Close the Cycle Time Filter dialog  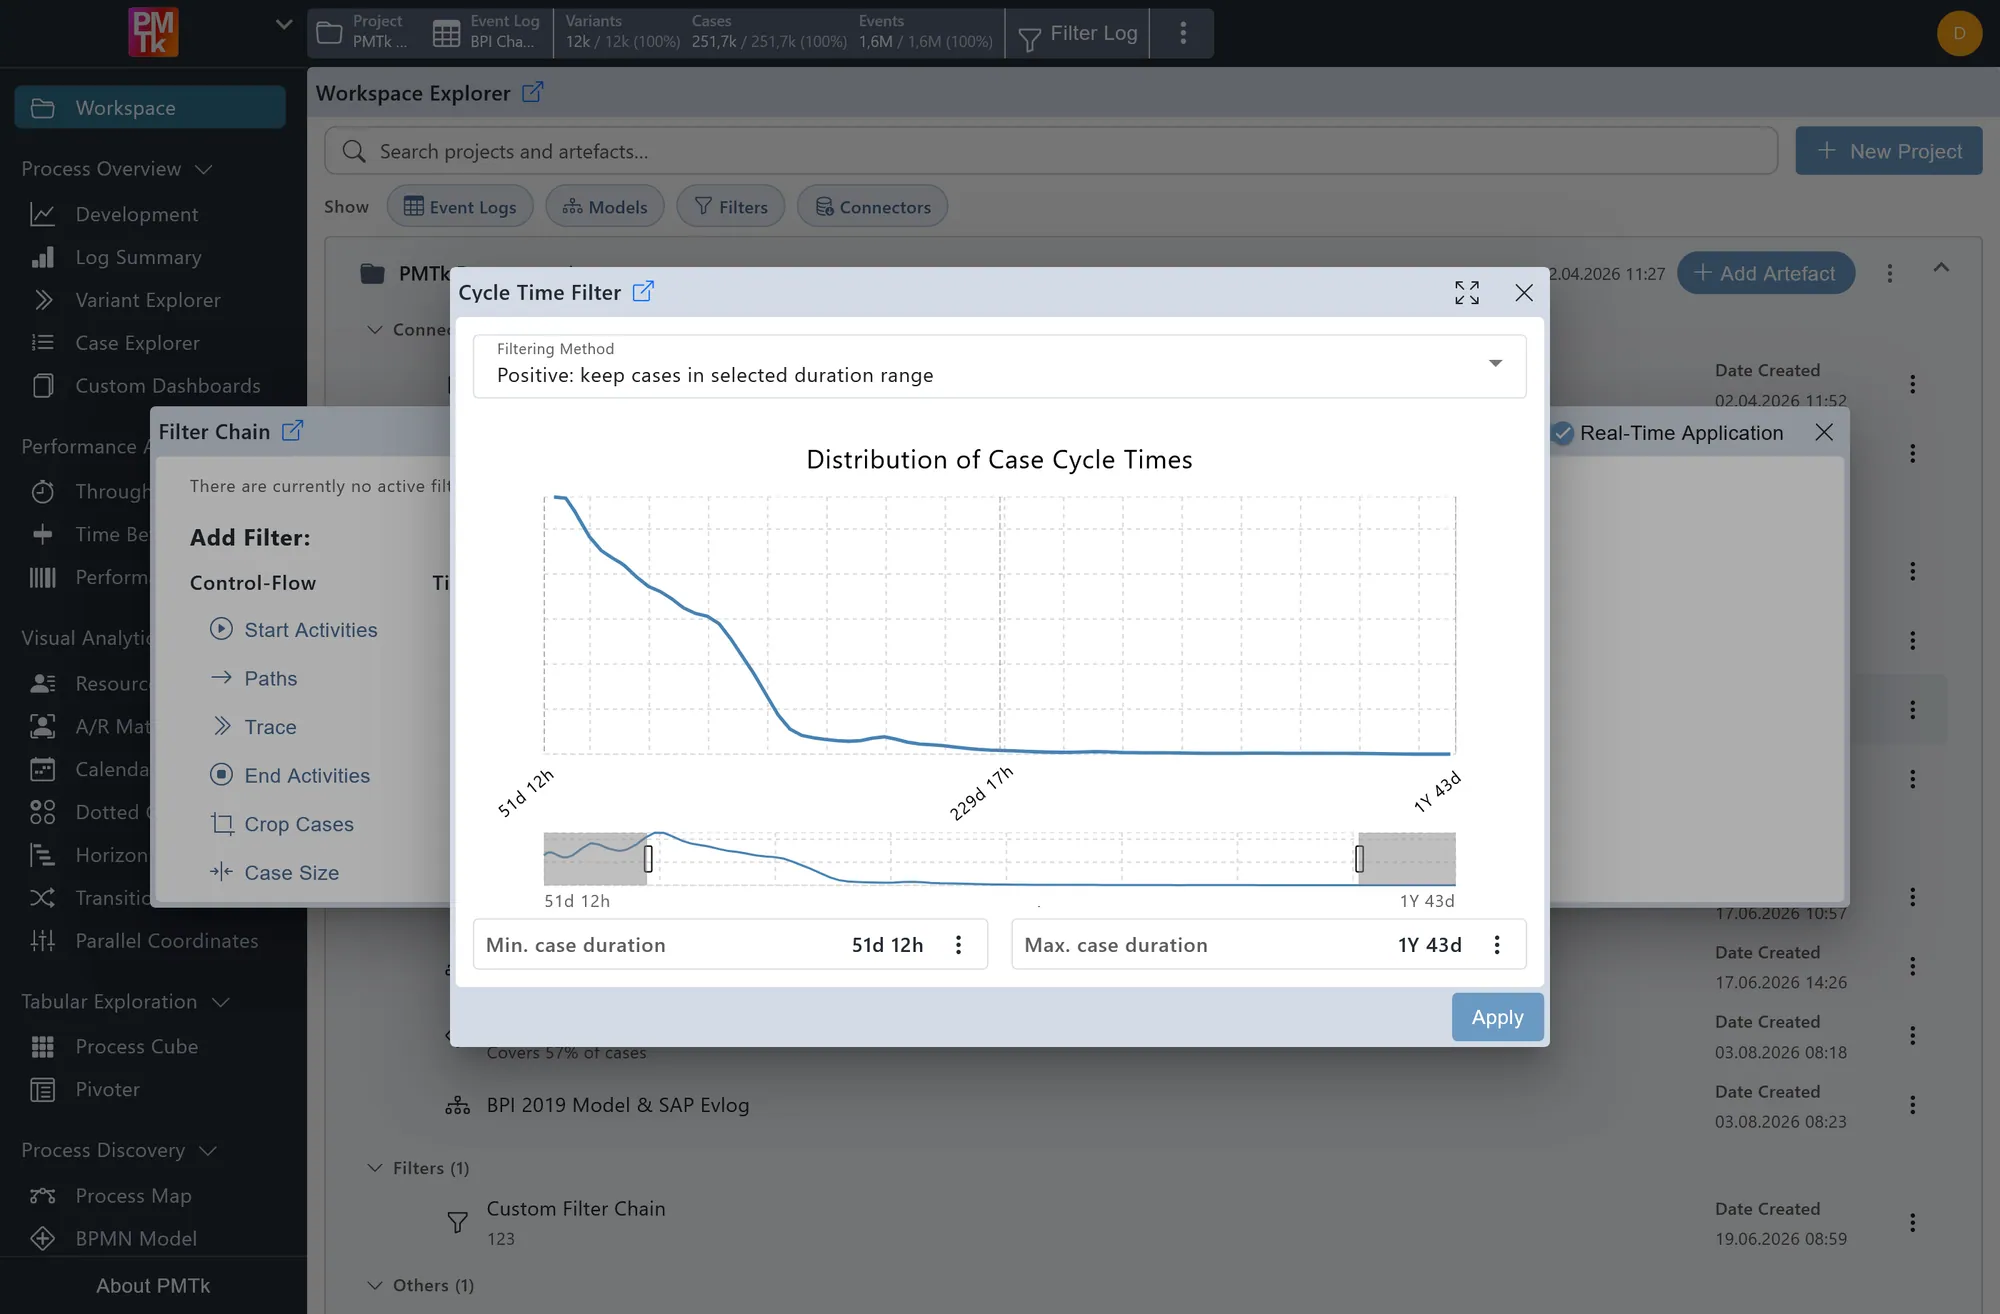(x=1524, y=292)
